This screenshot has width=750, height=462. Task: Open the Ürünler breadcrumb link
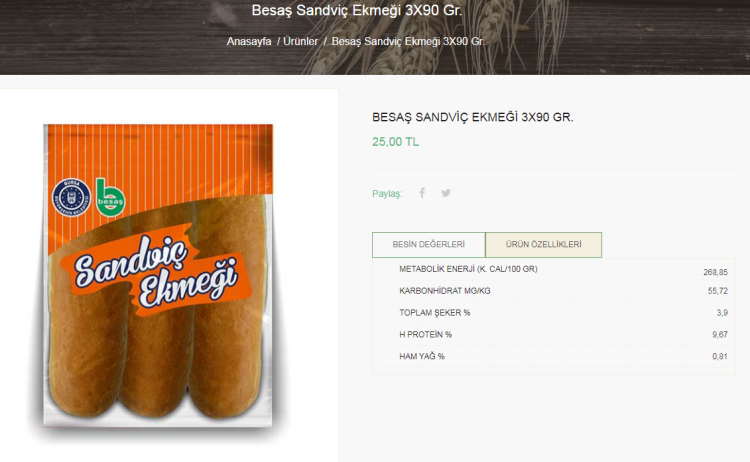302,42
